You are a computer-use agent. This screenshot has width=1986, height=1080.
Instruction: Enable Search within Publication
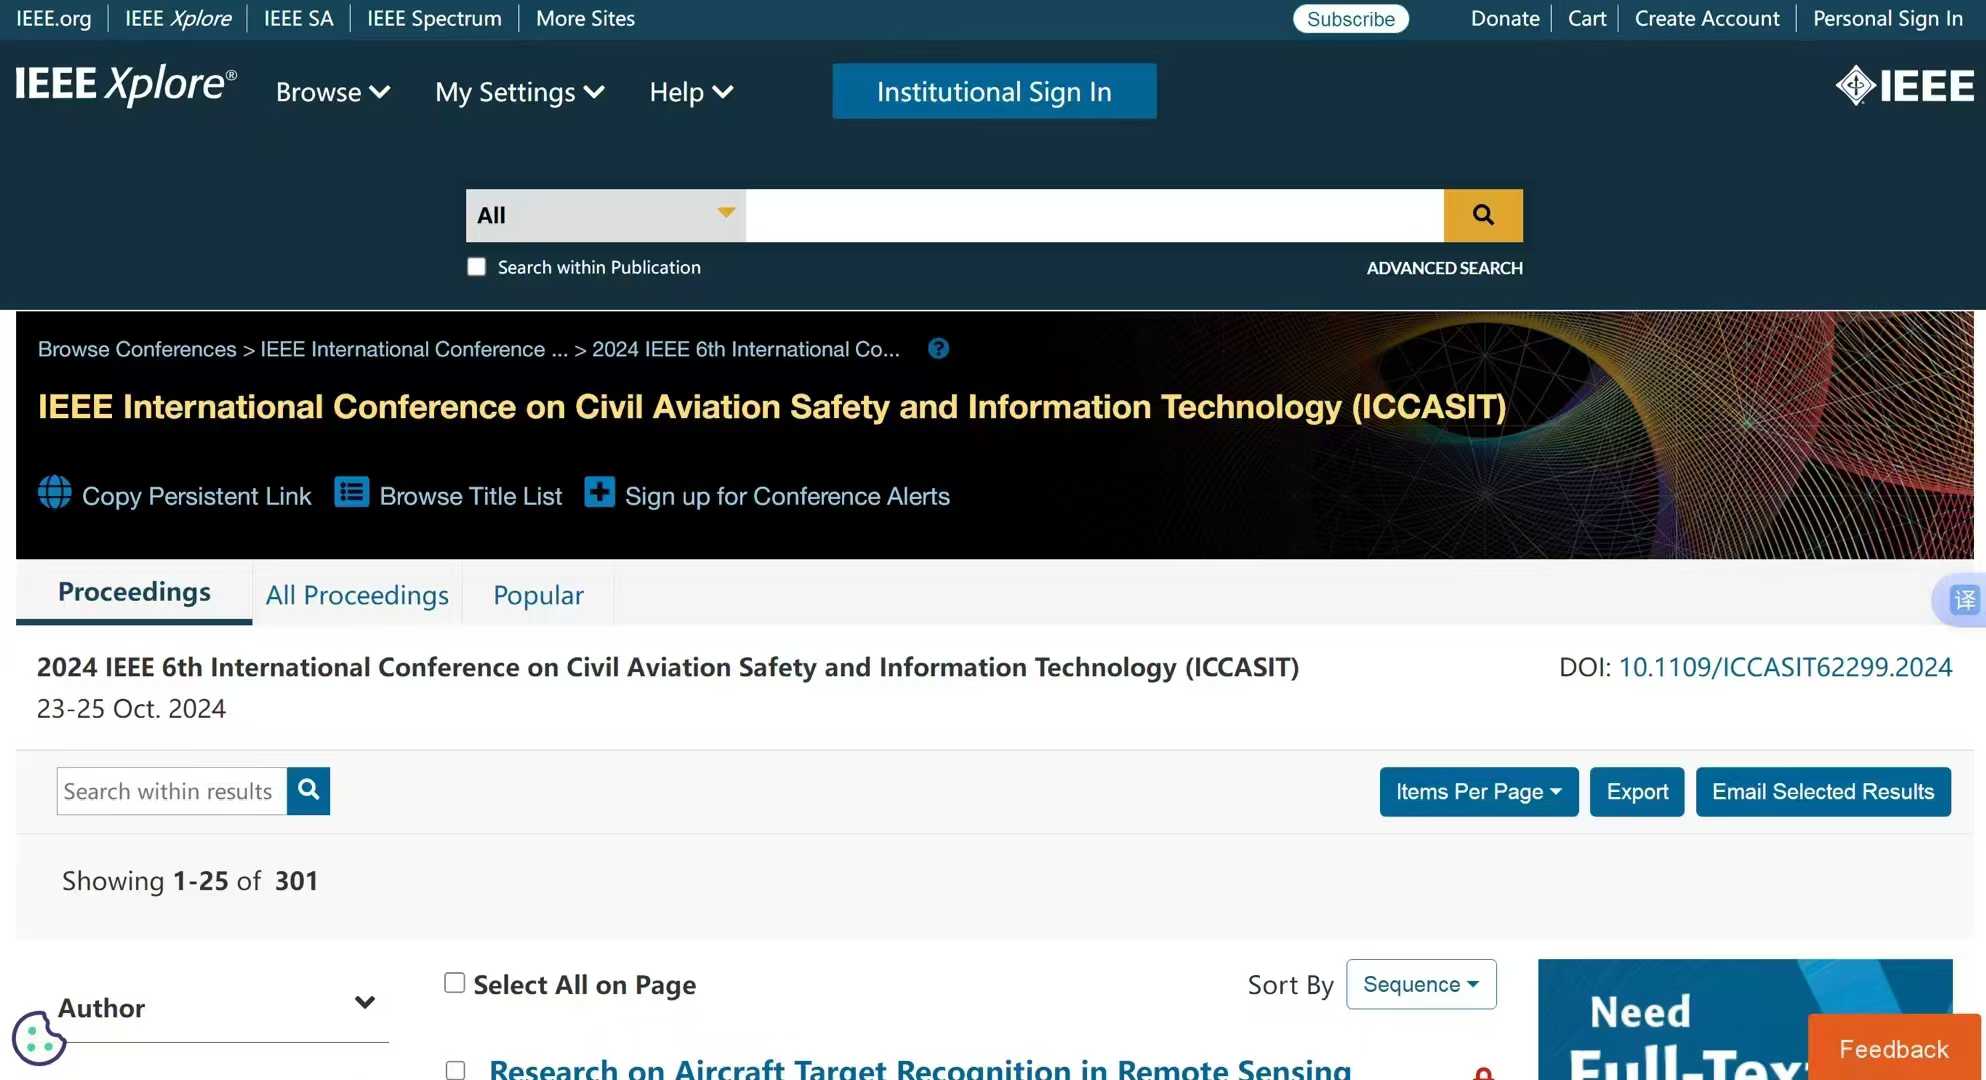476,266
